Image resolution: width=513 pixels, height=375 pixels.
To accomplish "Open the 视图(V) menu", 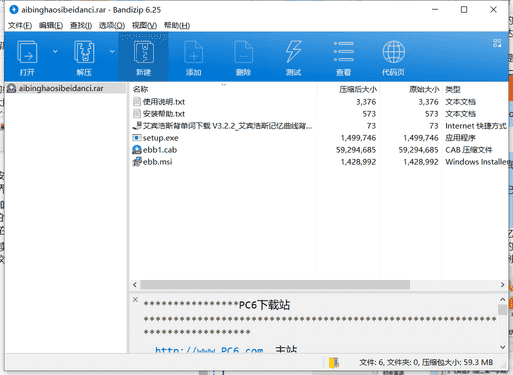I will pyautogui.click(x=144, y=26).
